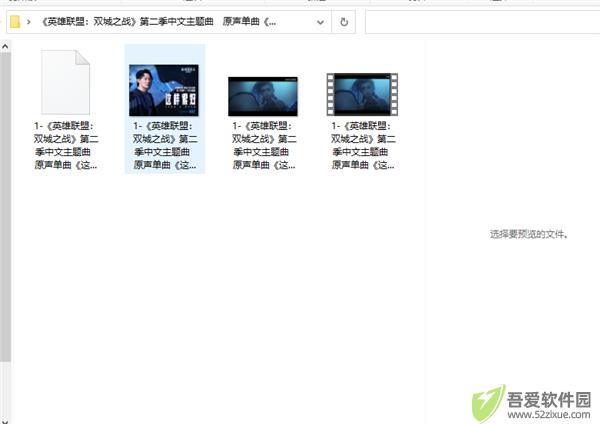Click the vertical scrollbar thumb of the left pane

5,207
